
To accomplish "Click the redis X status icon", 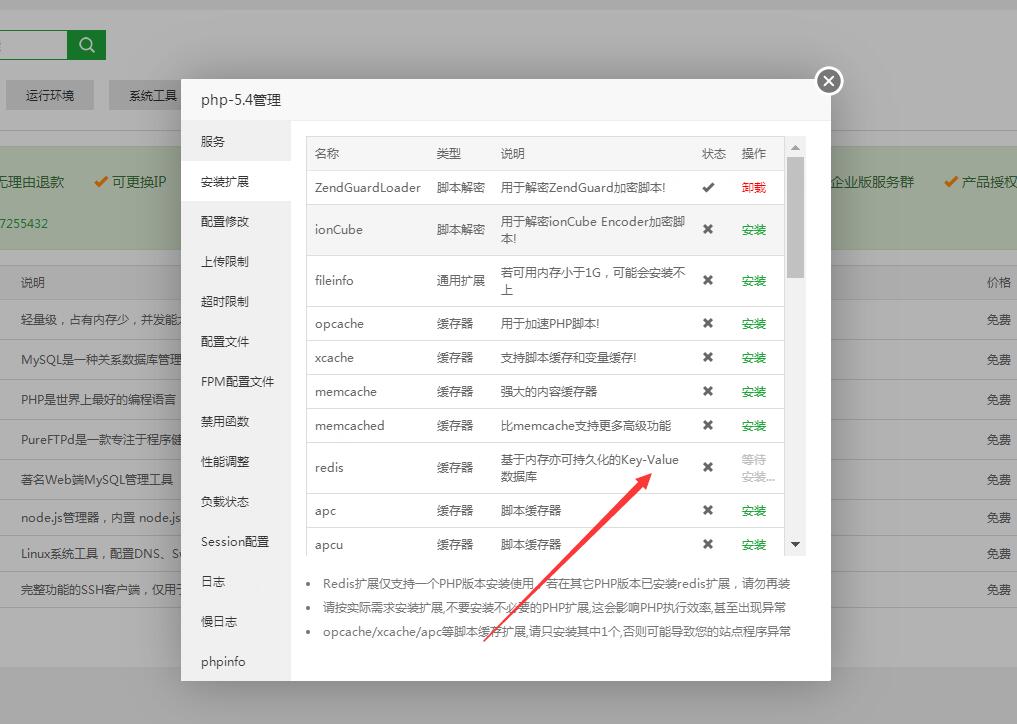I will click(x=708, y=467).
